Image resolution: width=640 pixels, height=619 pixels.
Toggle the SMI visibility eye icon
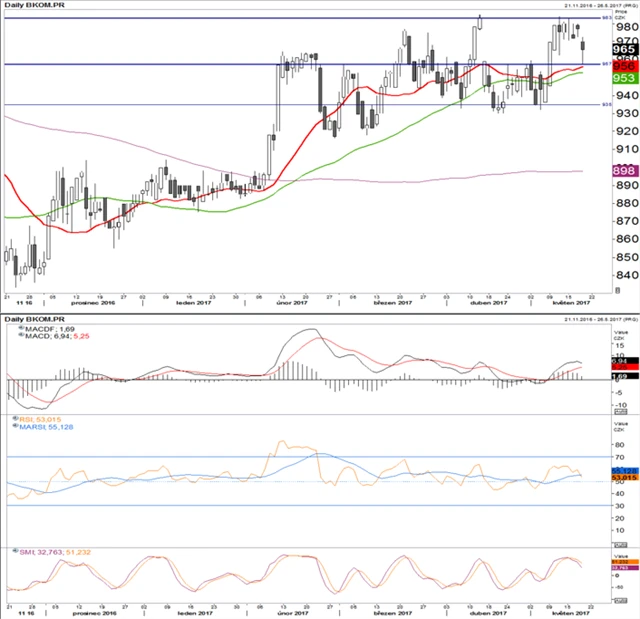coord(16,551)
